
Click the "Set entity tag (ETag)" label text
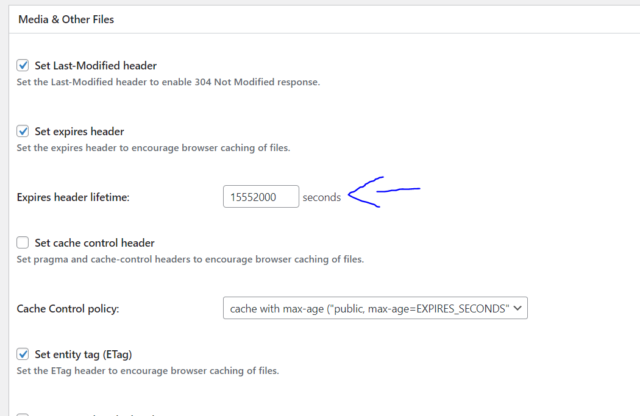83,354
